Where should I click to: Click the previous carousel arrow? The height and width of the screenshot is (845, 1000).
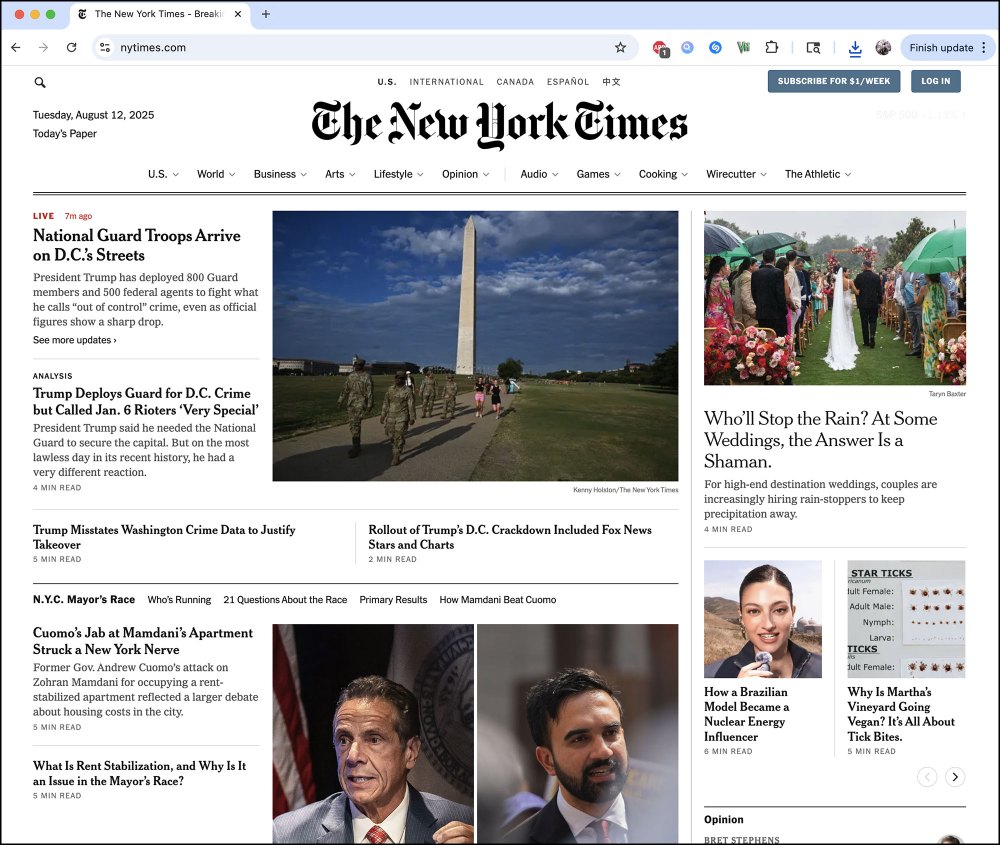tap(927, 777)
